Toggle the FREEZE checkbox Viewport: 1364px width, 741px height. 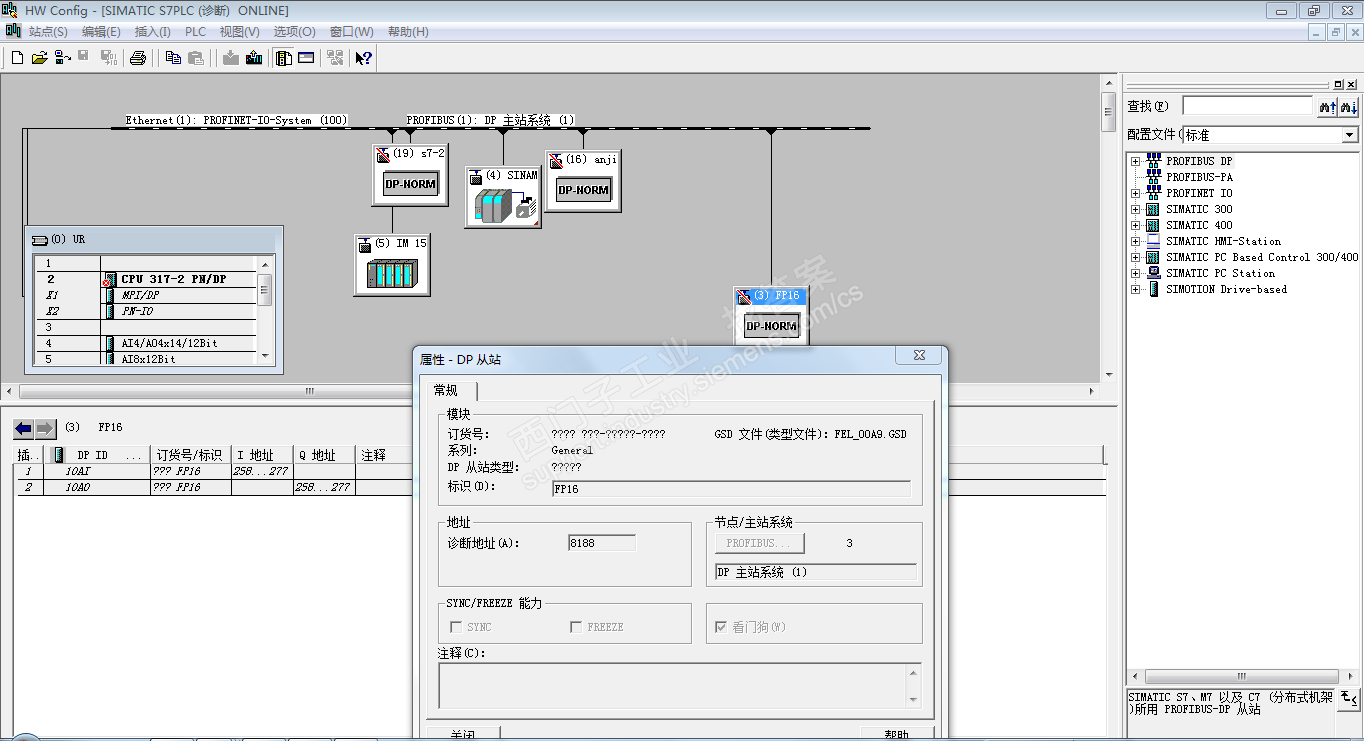tap(576, 627)
